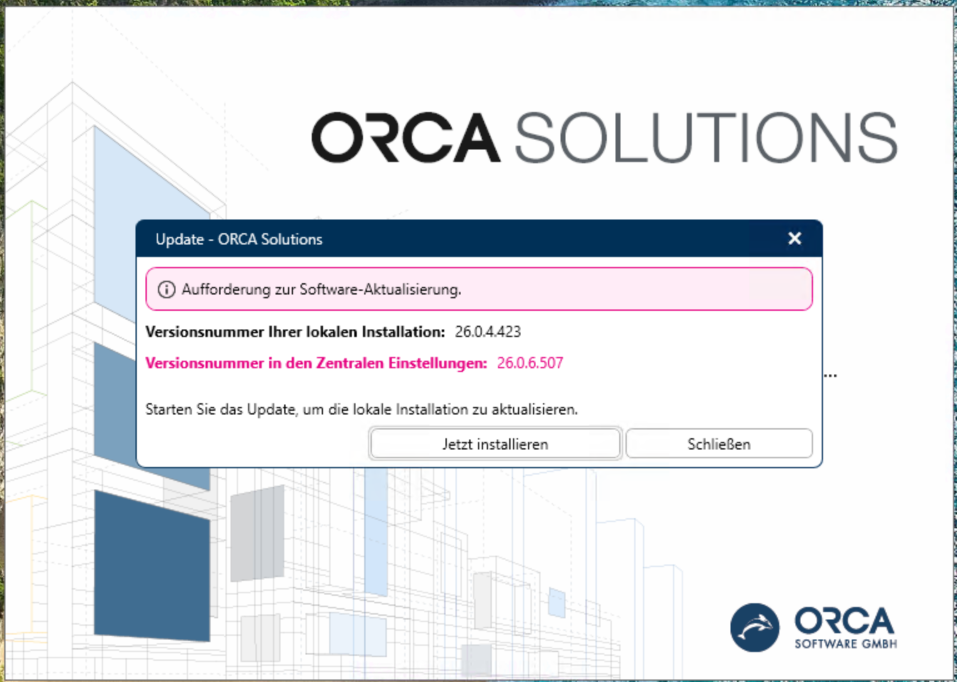957x682 pixels.
Task: Click the gray SOLUTIONS word in the splash logo
Action: 705,137
